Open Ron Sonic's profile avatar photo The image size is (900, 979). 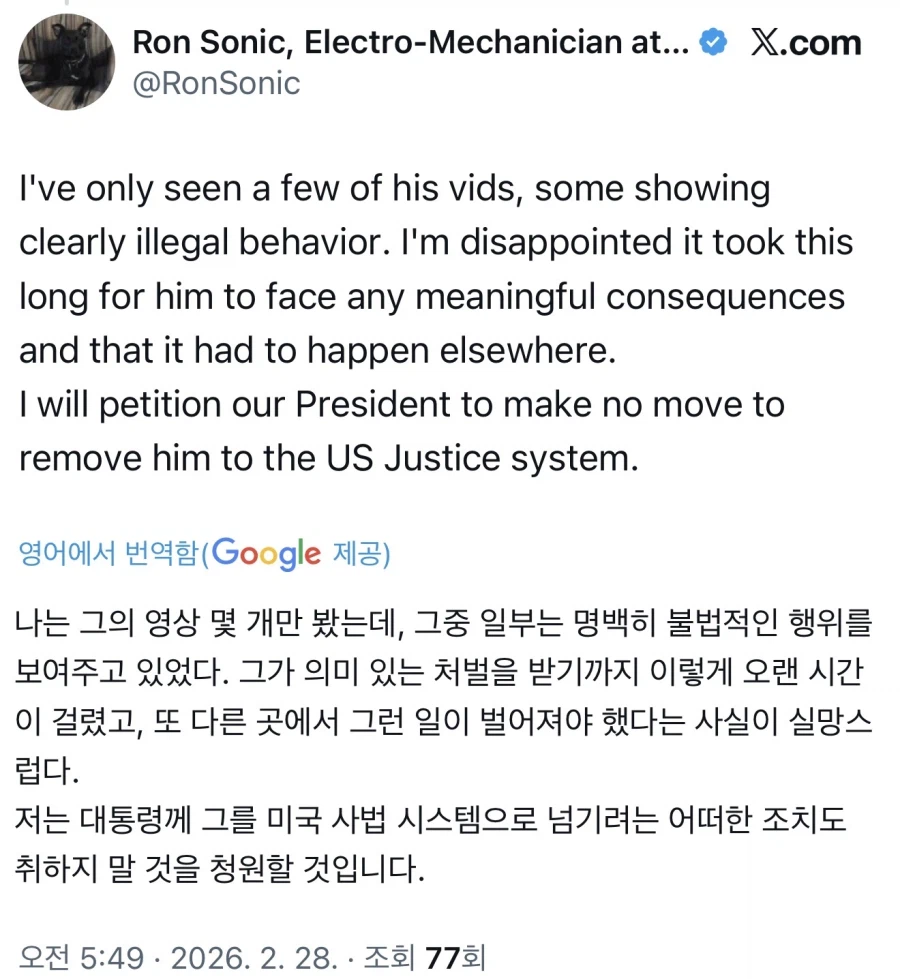pyautogui.click(x=67, y=63)
